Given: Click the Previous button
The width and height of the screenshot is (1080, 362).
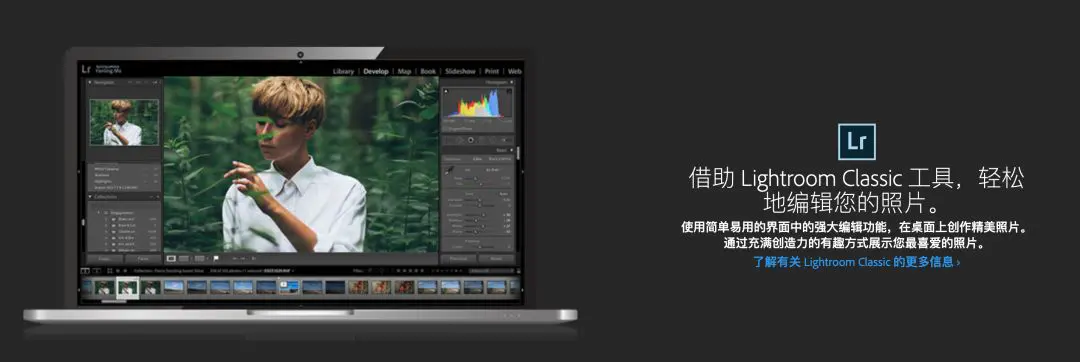Looking at the screenshot, I should [459, 259].
